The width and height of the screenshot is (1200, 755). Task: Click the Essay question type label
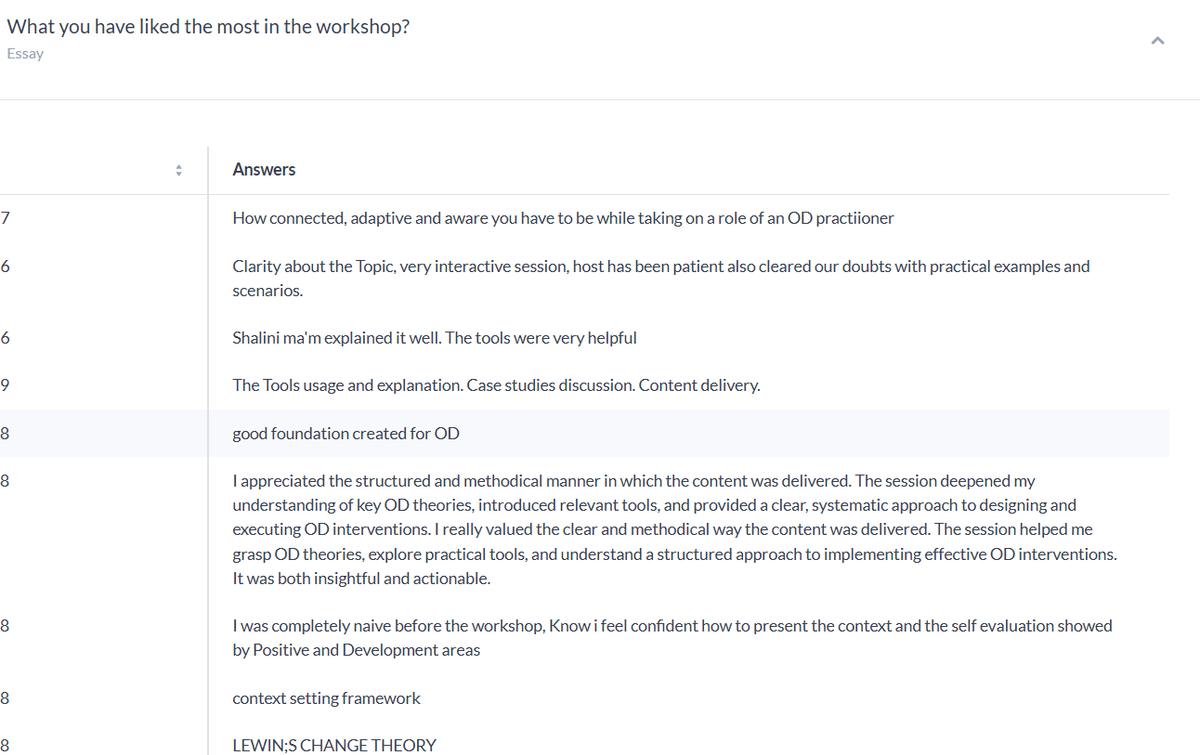pyautogui.click(x=25, y=54)
